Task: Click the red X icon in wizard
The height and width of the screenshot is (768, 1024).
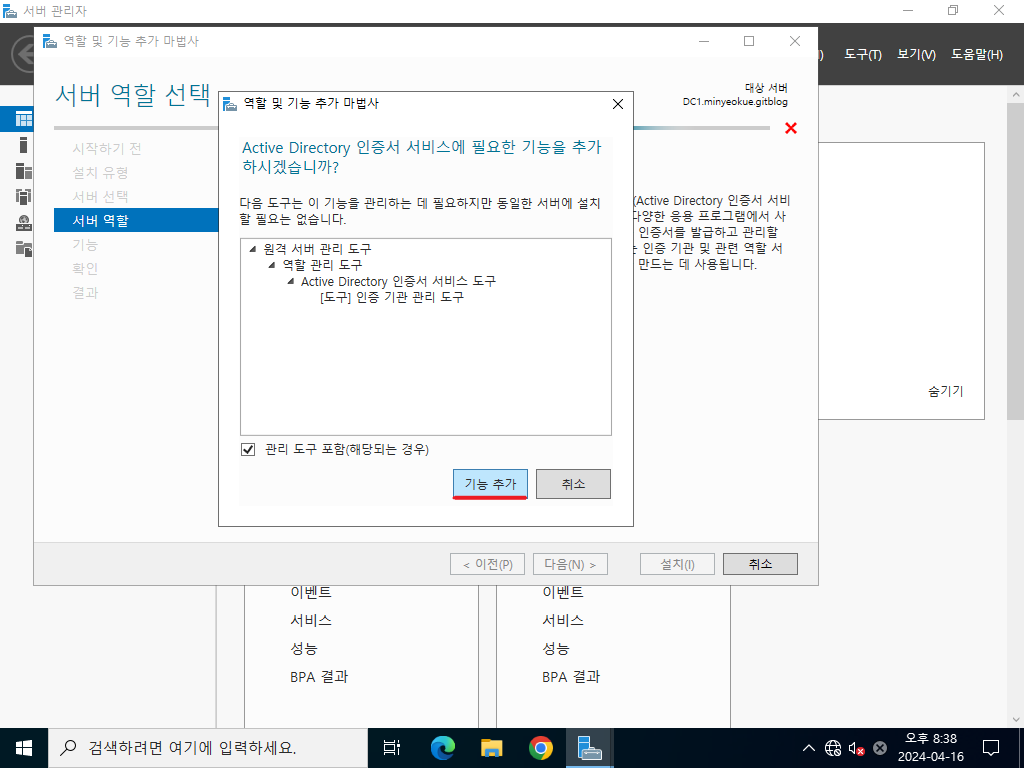Action: tap(791, 128)
